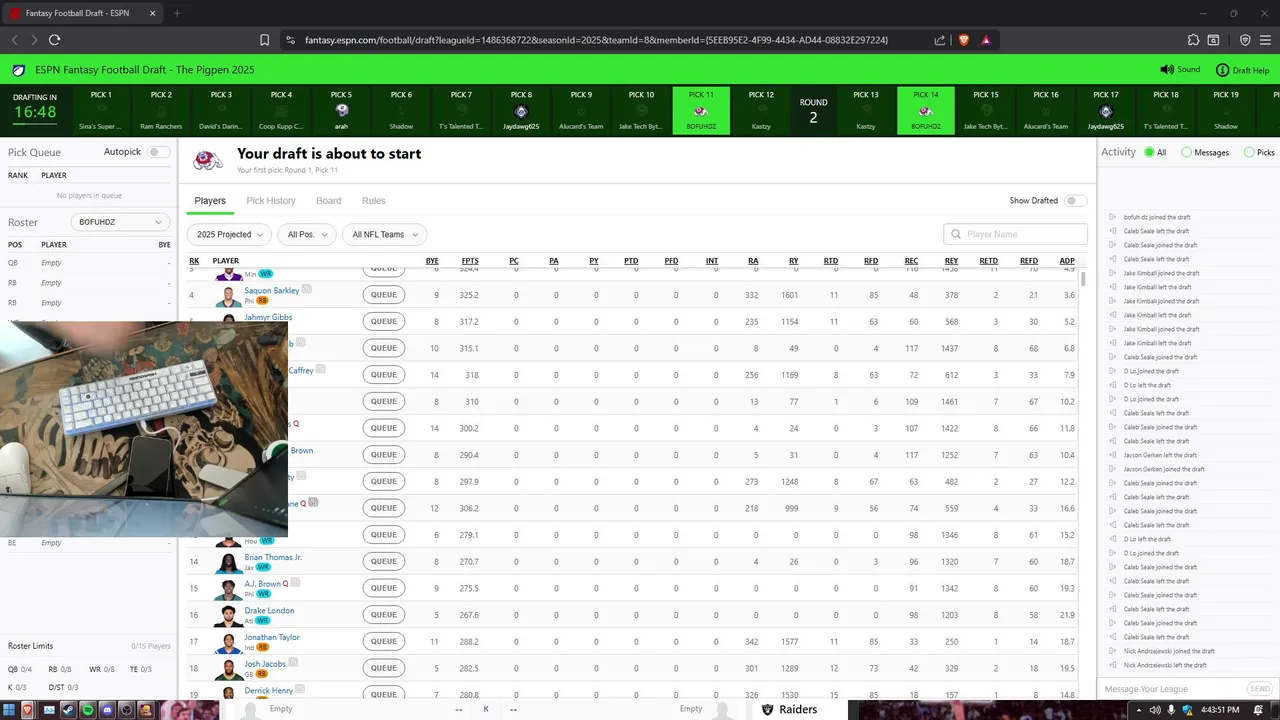Open A.J. Brown's news note icon
This screenshot has height=720, width=1280.
pyautogui.click(x=296, y=582)
